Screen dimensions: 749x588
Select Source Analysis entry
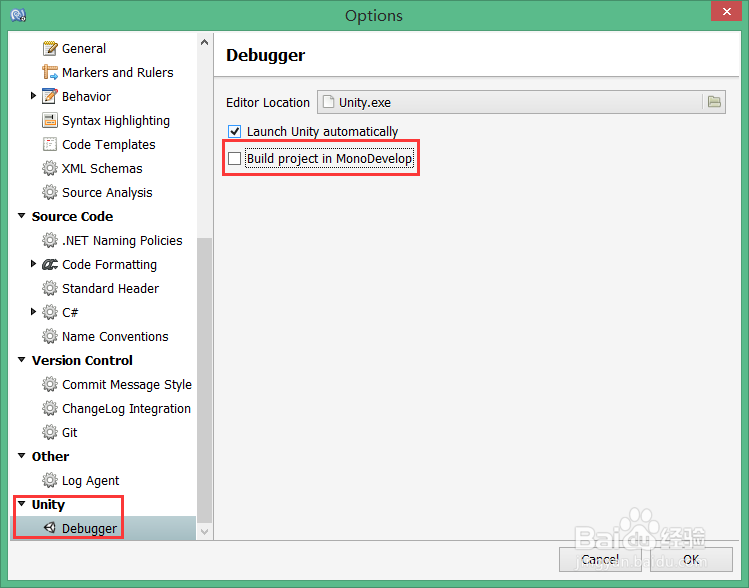click(x=107, y=192)
